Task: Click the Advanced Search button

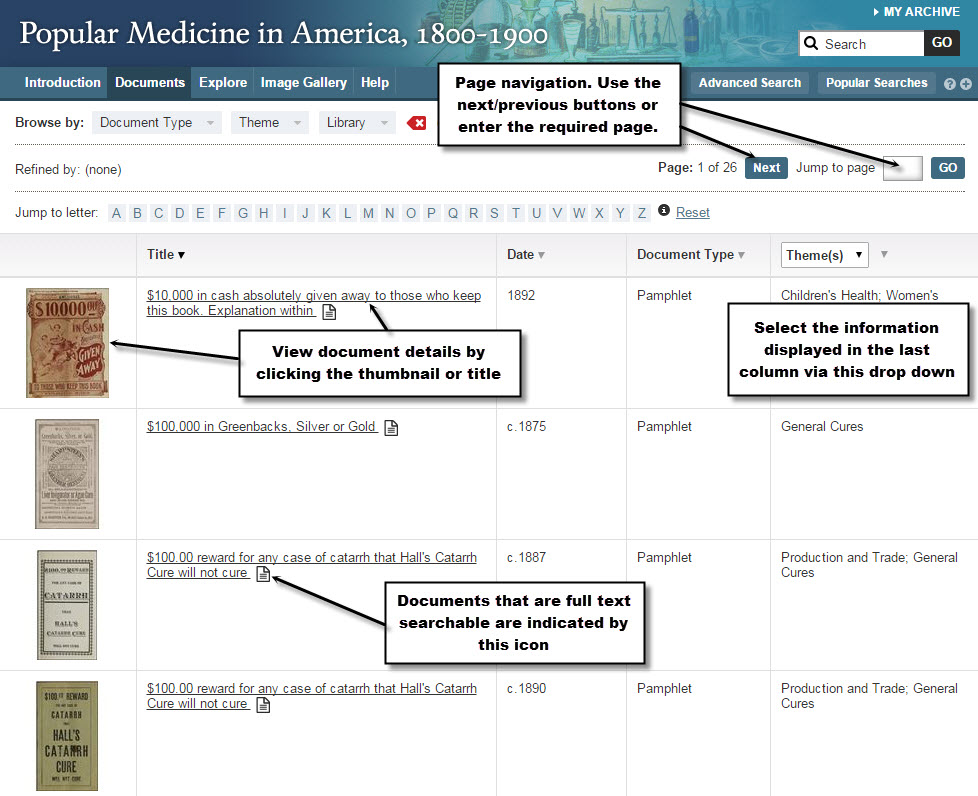Action: (x=749, y=83)
